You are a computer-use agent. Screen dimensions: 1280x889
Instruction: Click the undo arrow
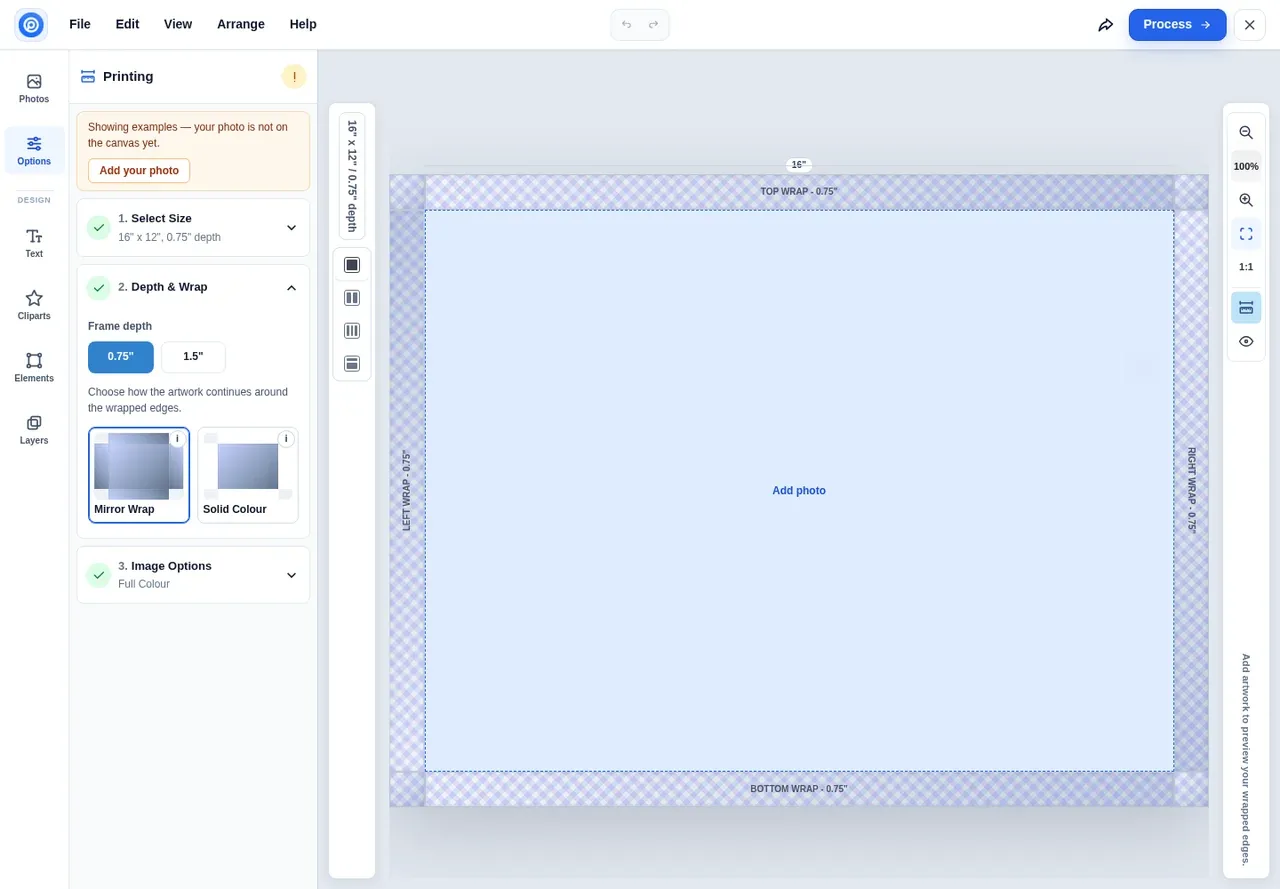click(x=627, y=24)
